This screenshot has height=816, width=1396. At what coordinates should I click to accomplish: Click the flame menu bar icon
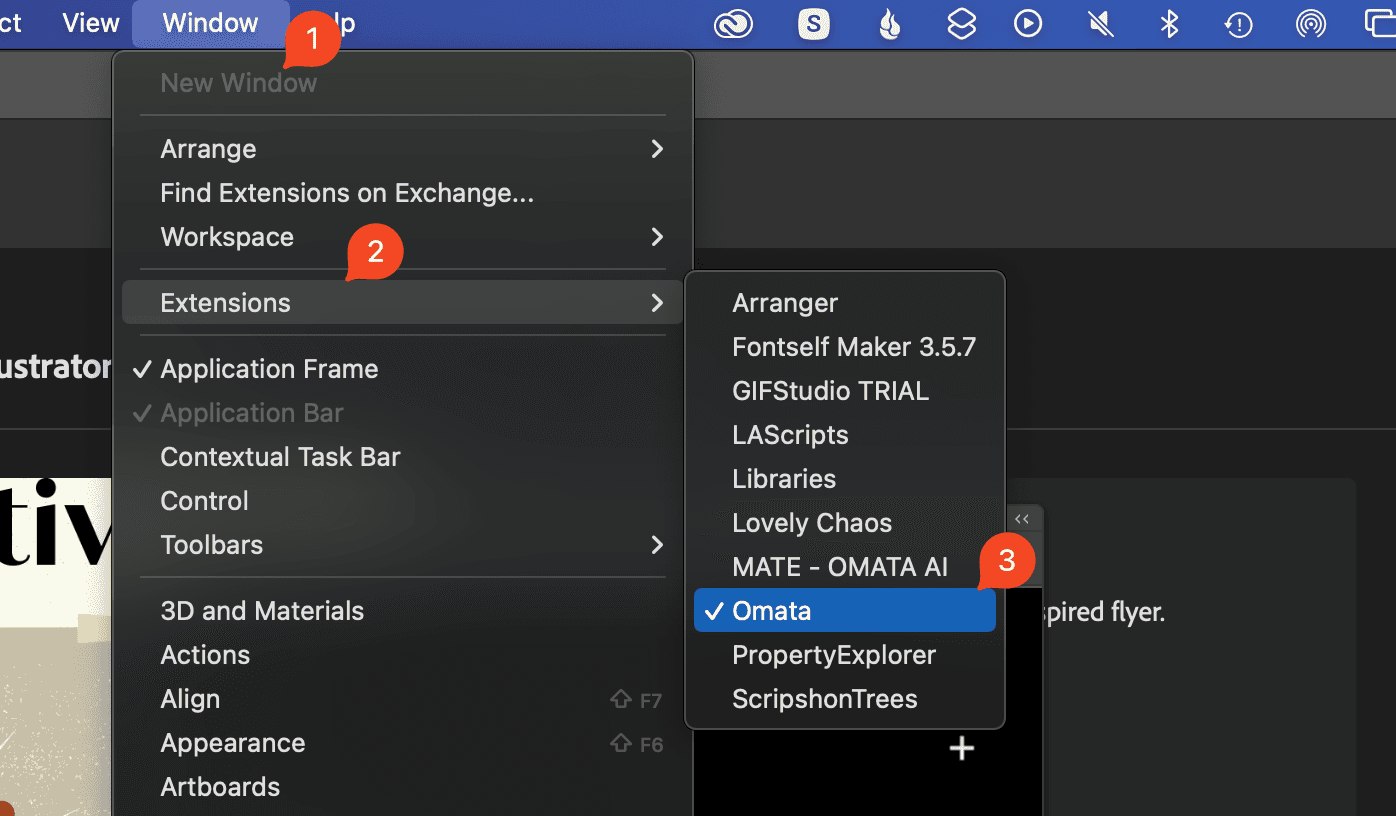[x=889, y=24]
